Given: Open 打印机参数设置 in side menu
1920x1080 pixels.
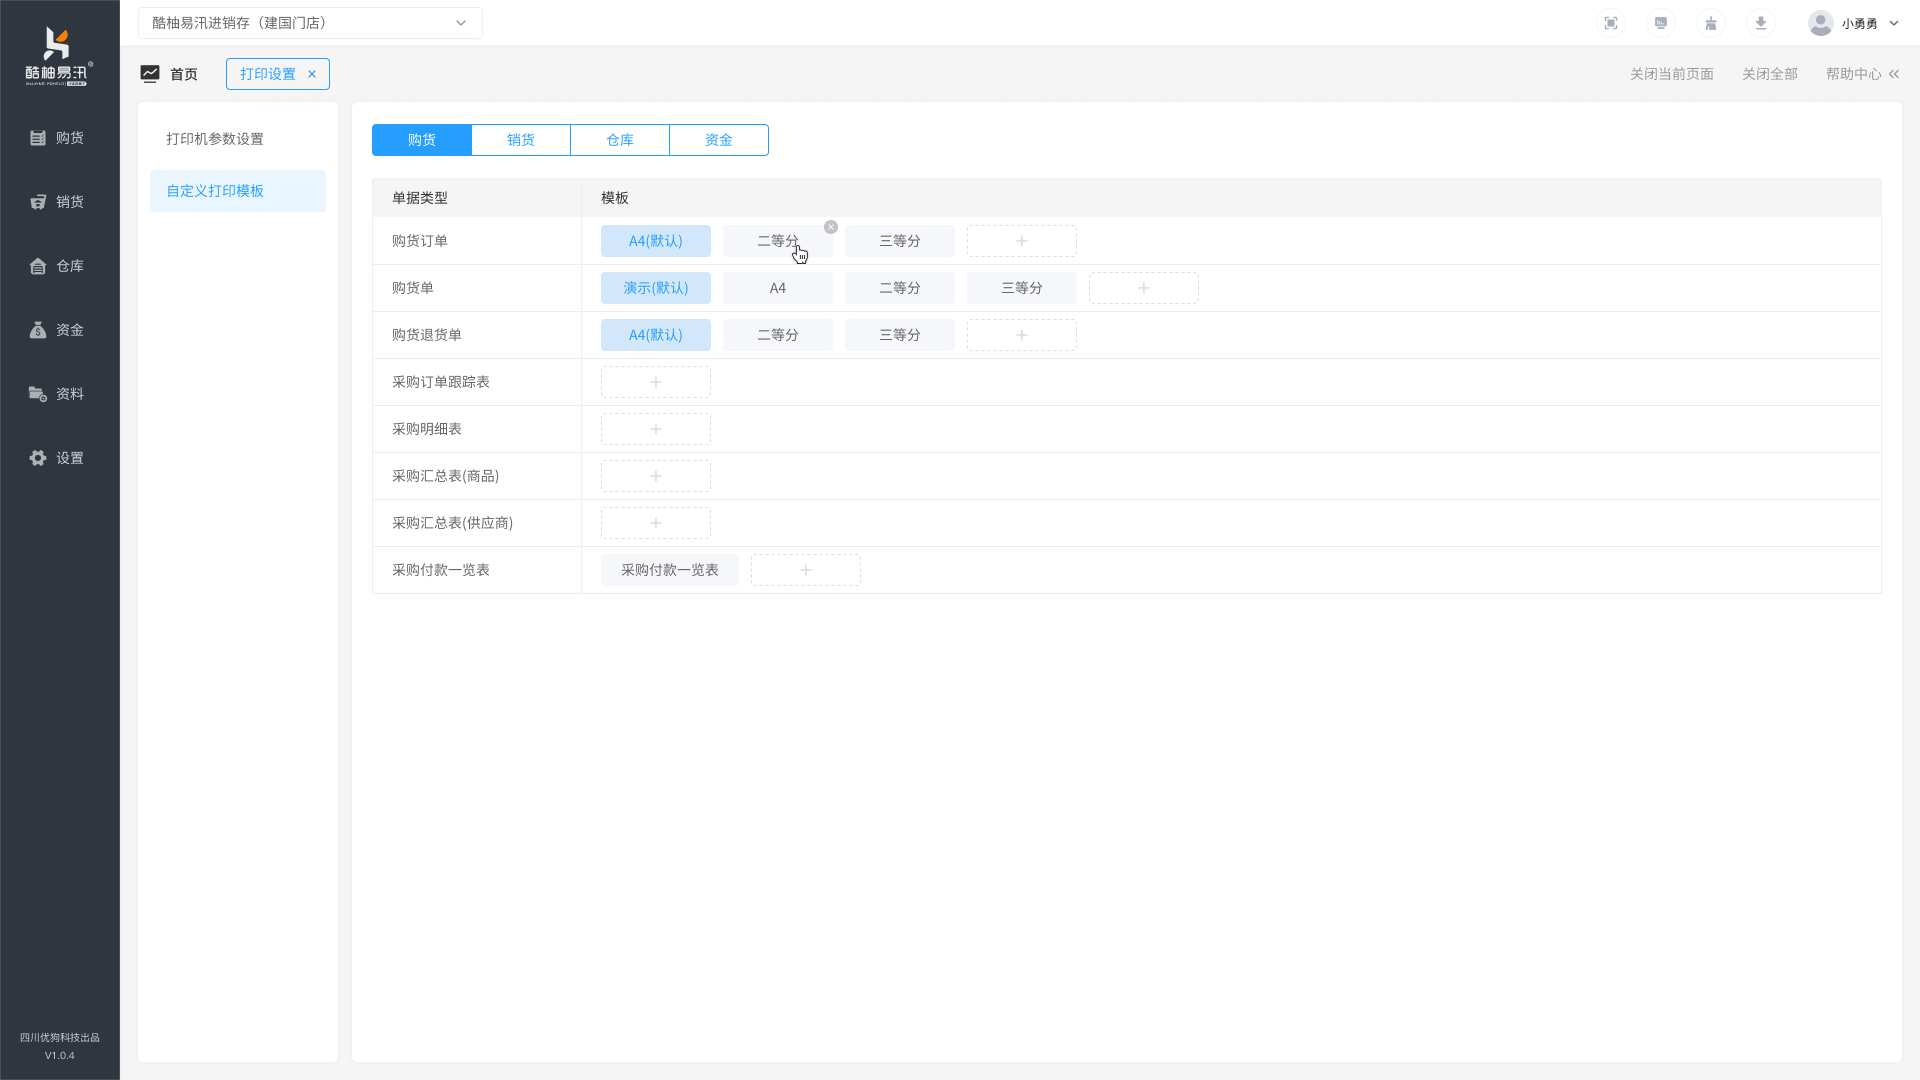Looking at the screenshot, I should (215, 139).
